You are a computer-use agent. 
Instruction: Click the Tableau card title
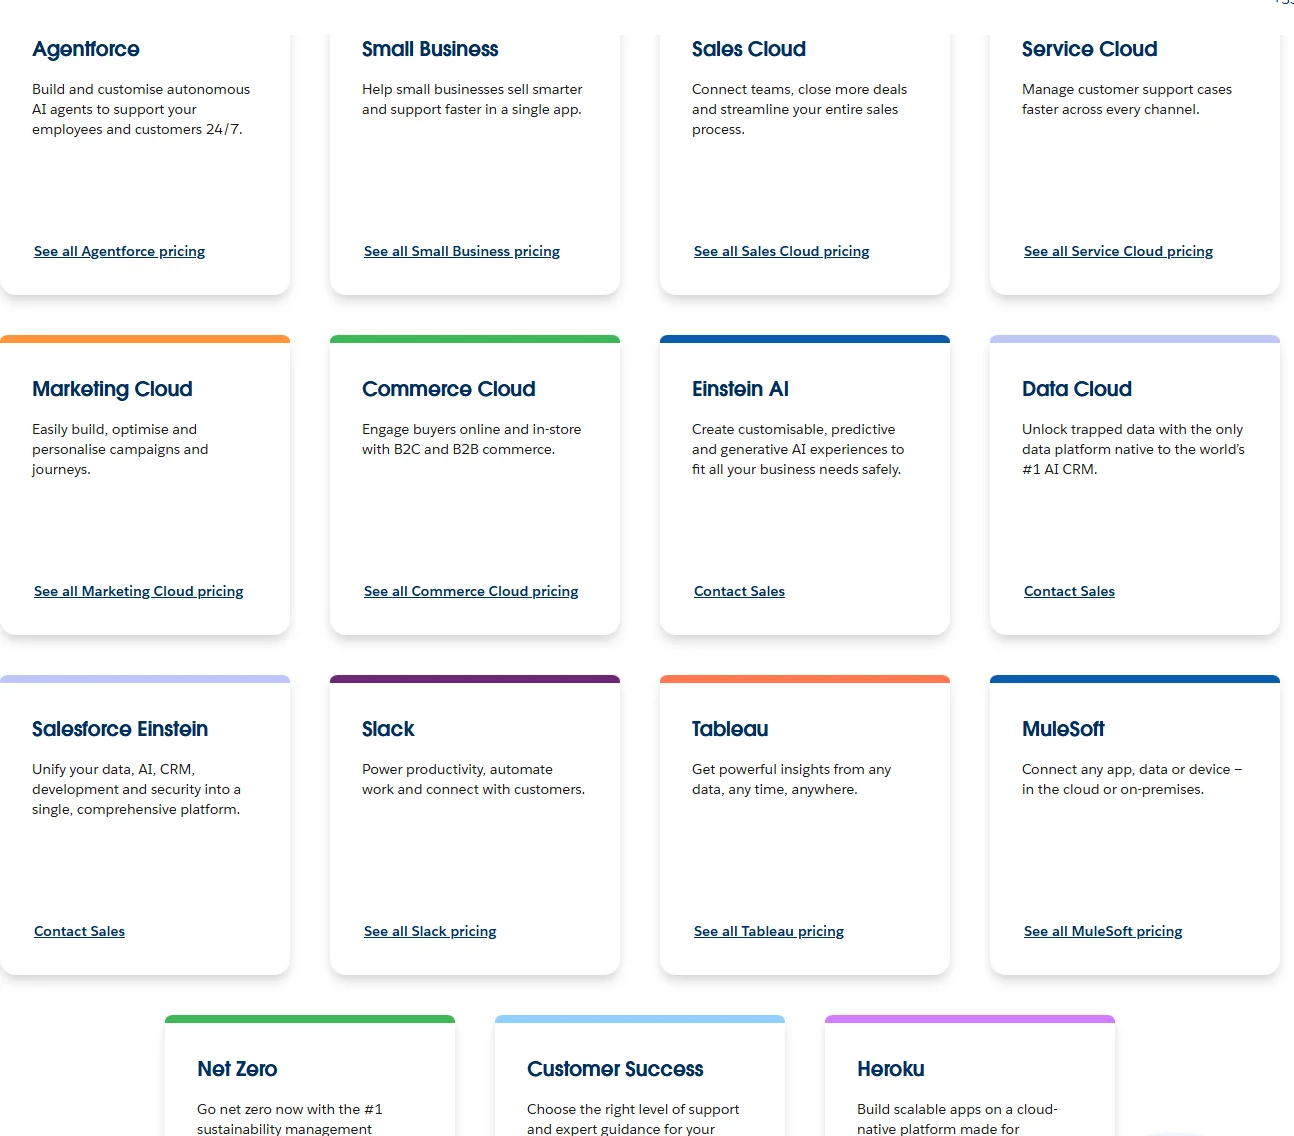pos(730,729)
